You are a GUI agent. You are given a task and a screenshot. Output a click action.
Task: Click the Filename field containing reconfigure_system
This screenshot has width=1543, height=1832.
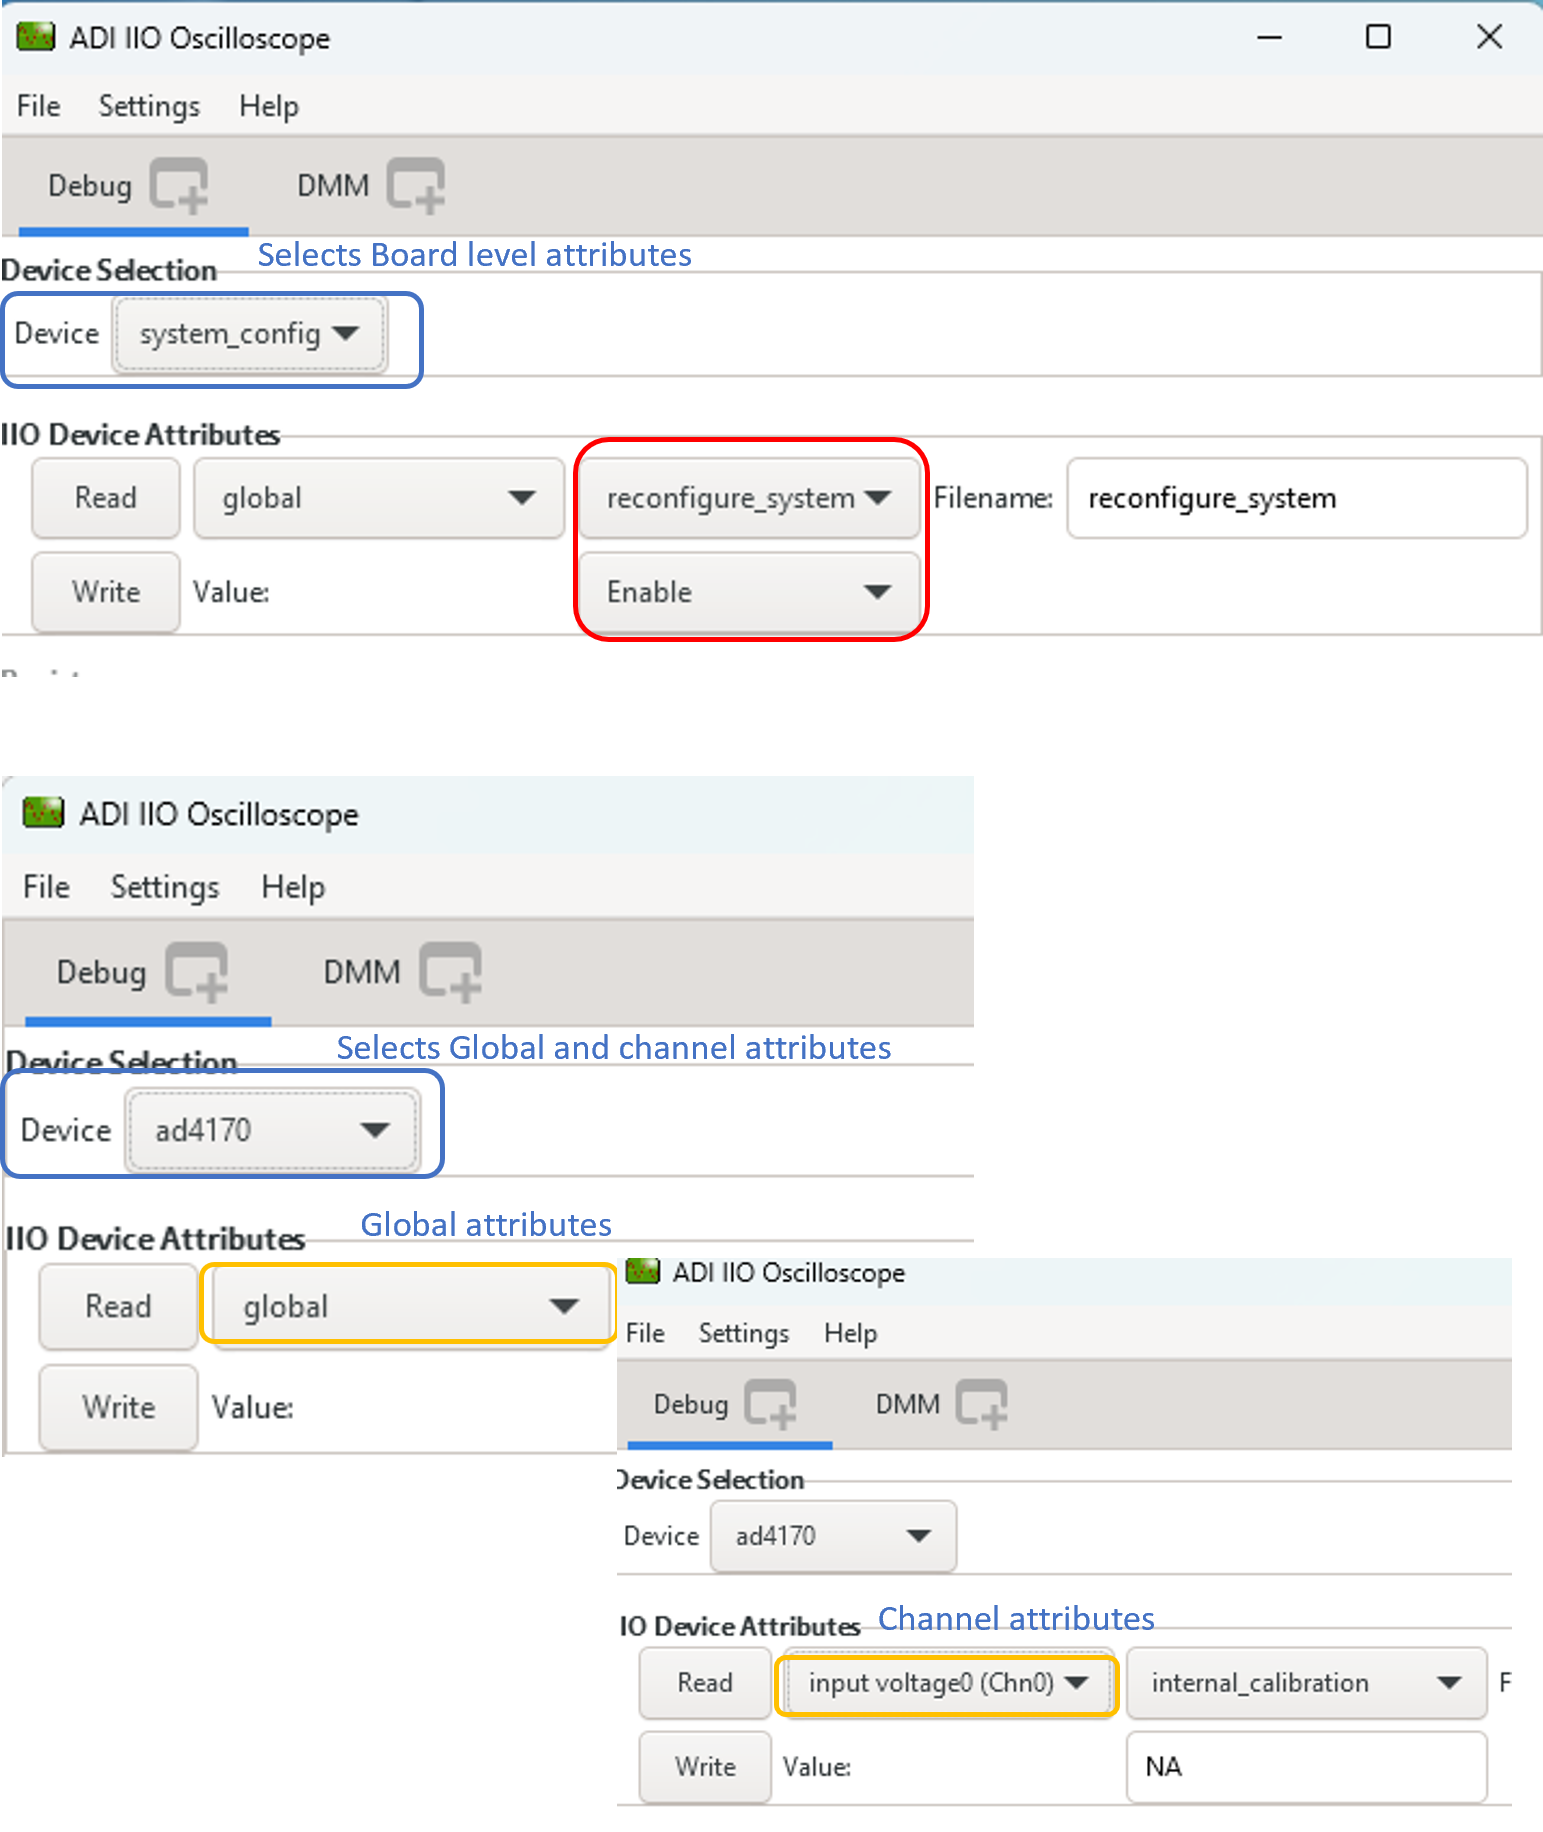[1296, 498]
